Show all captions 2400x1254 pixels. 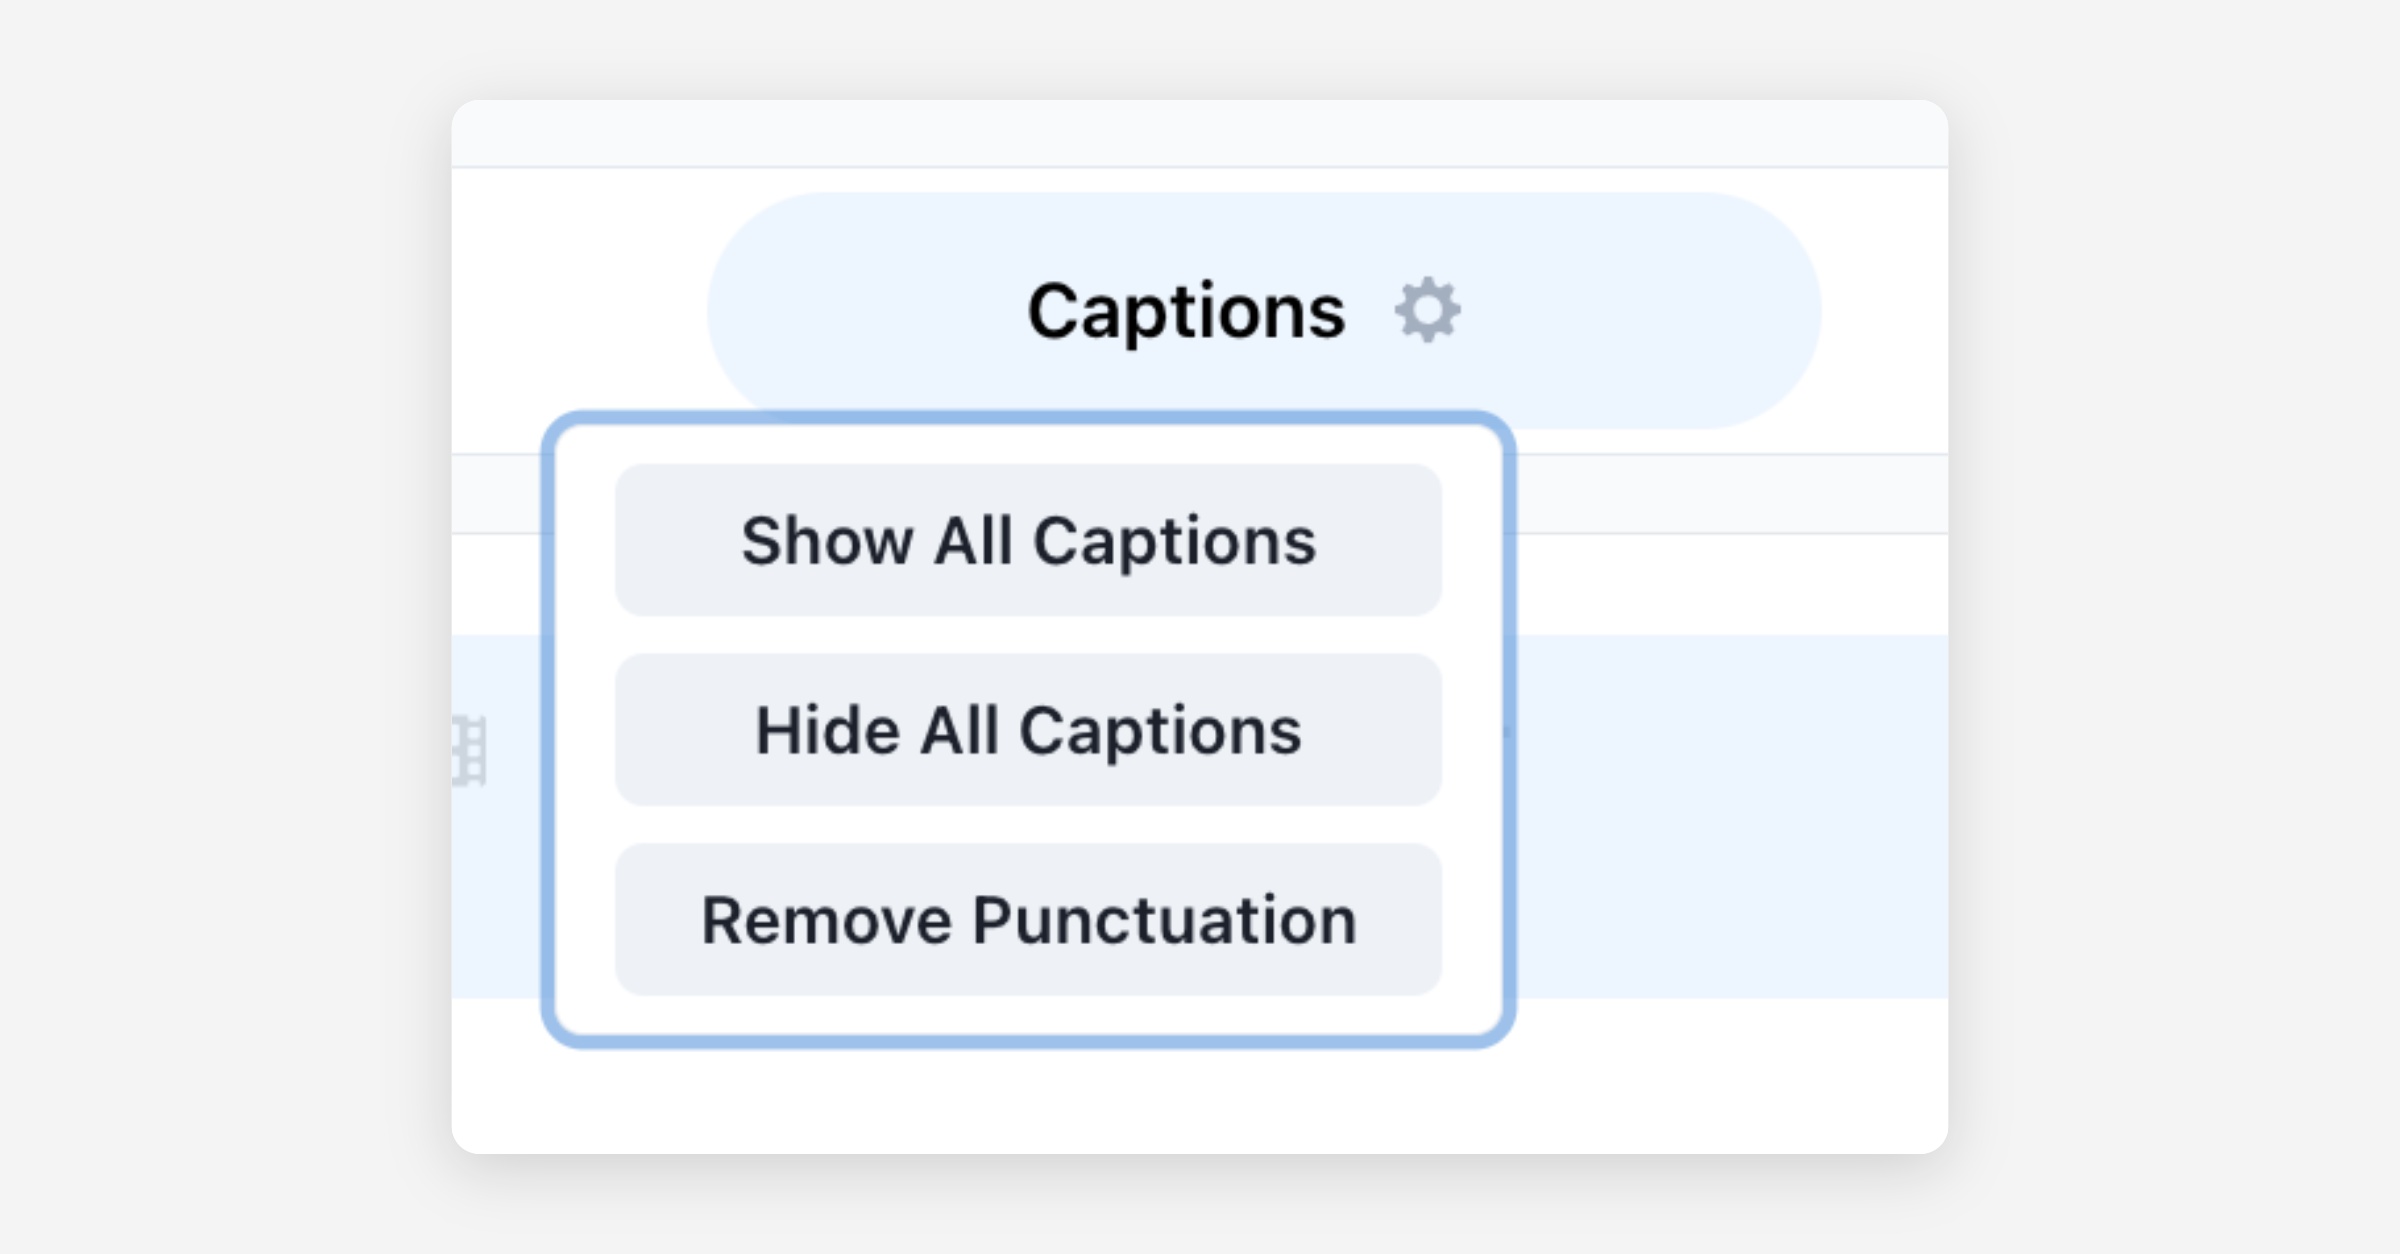pyautogui.click(x=1028, y=540)
